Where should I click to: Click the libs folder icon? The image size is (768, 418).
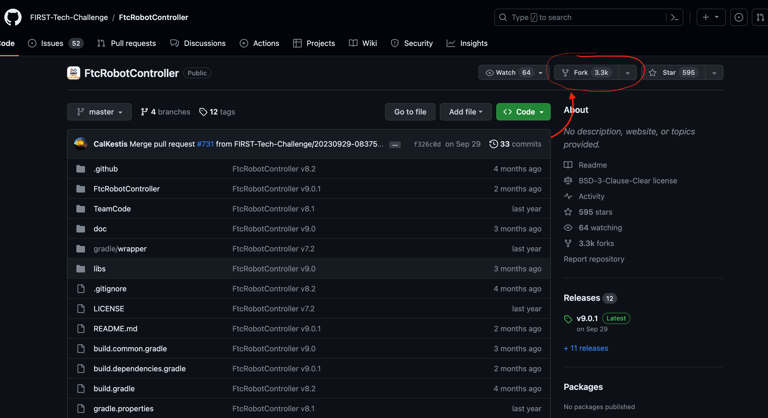point(81,269)
